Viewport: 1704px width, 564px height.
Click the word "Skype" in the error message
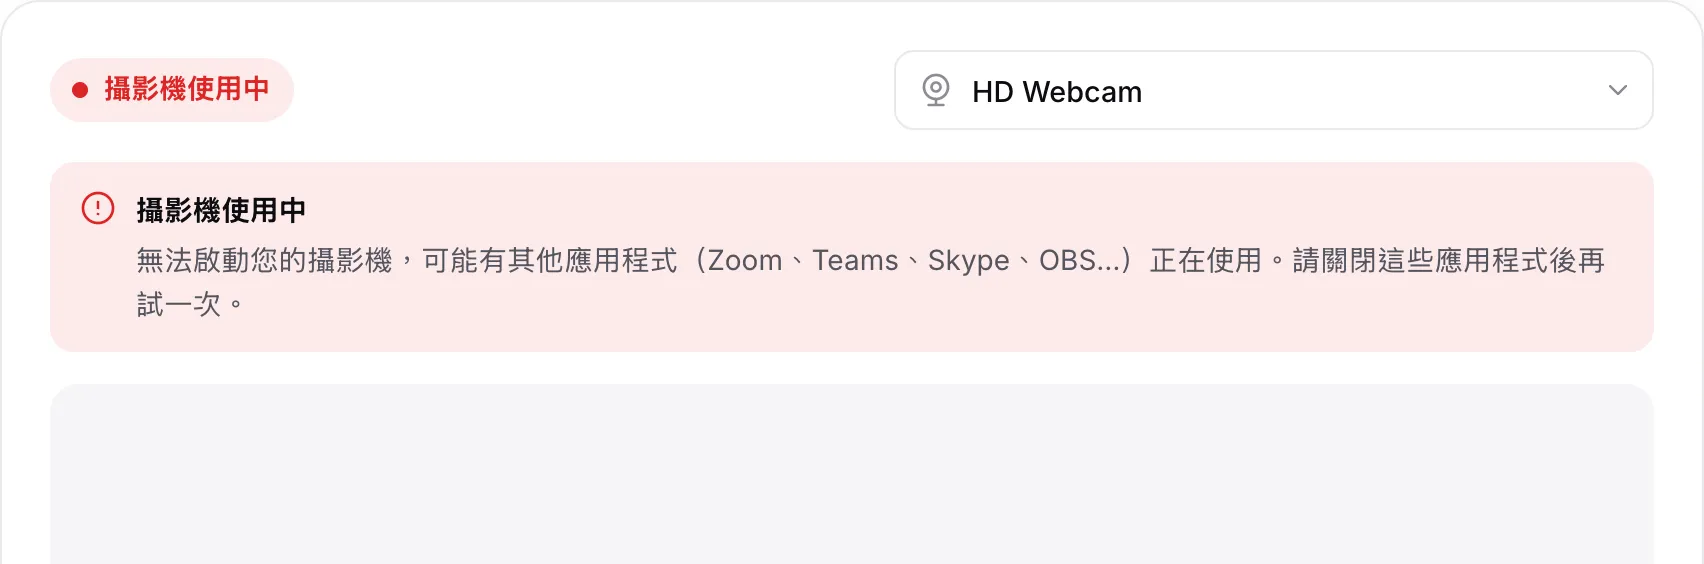[x=968, y=261]
